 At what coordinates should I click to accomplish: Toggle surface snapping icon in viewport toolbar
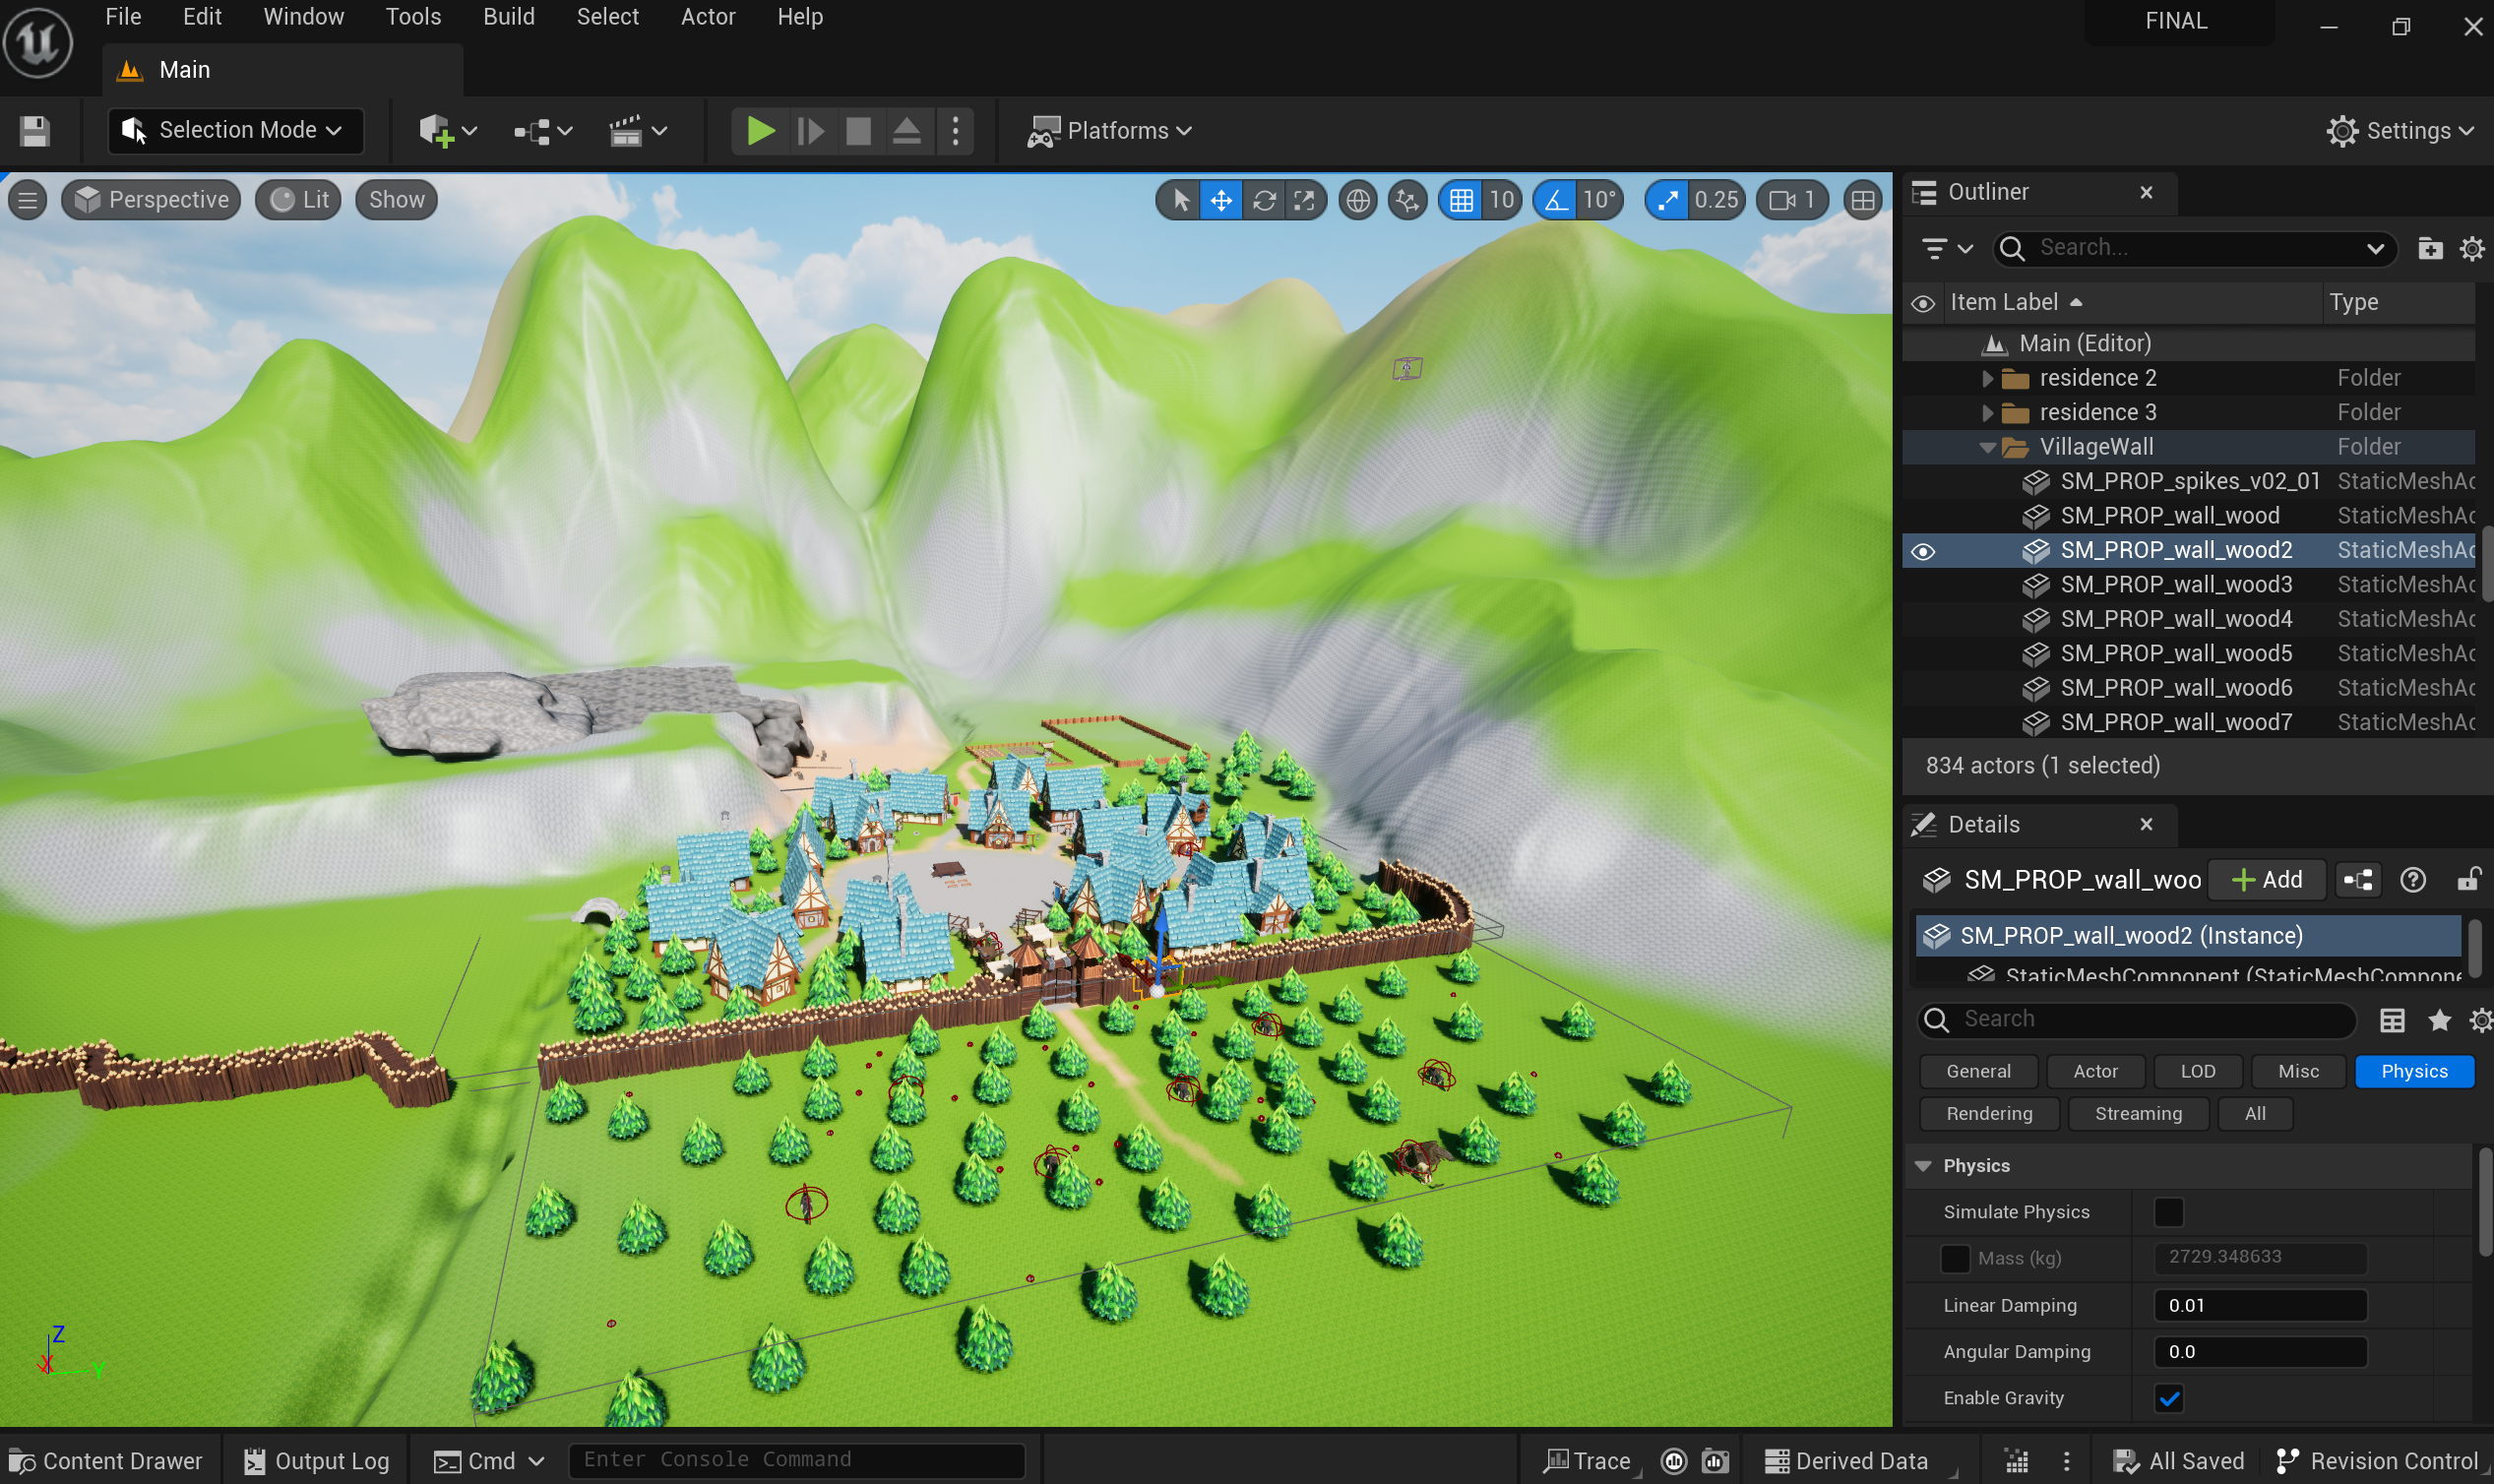(x=1408, y=200)
